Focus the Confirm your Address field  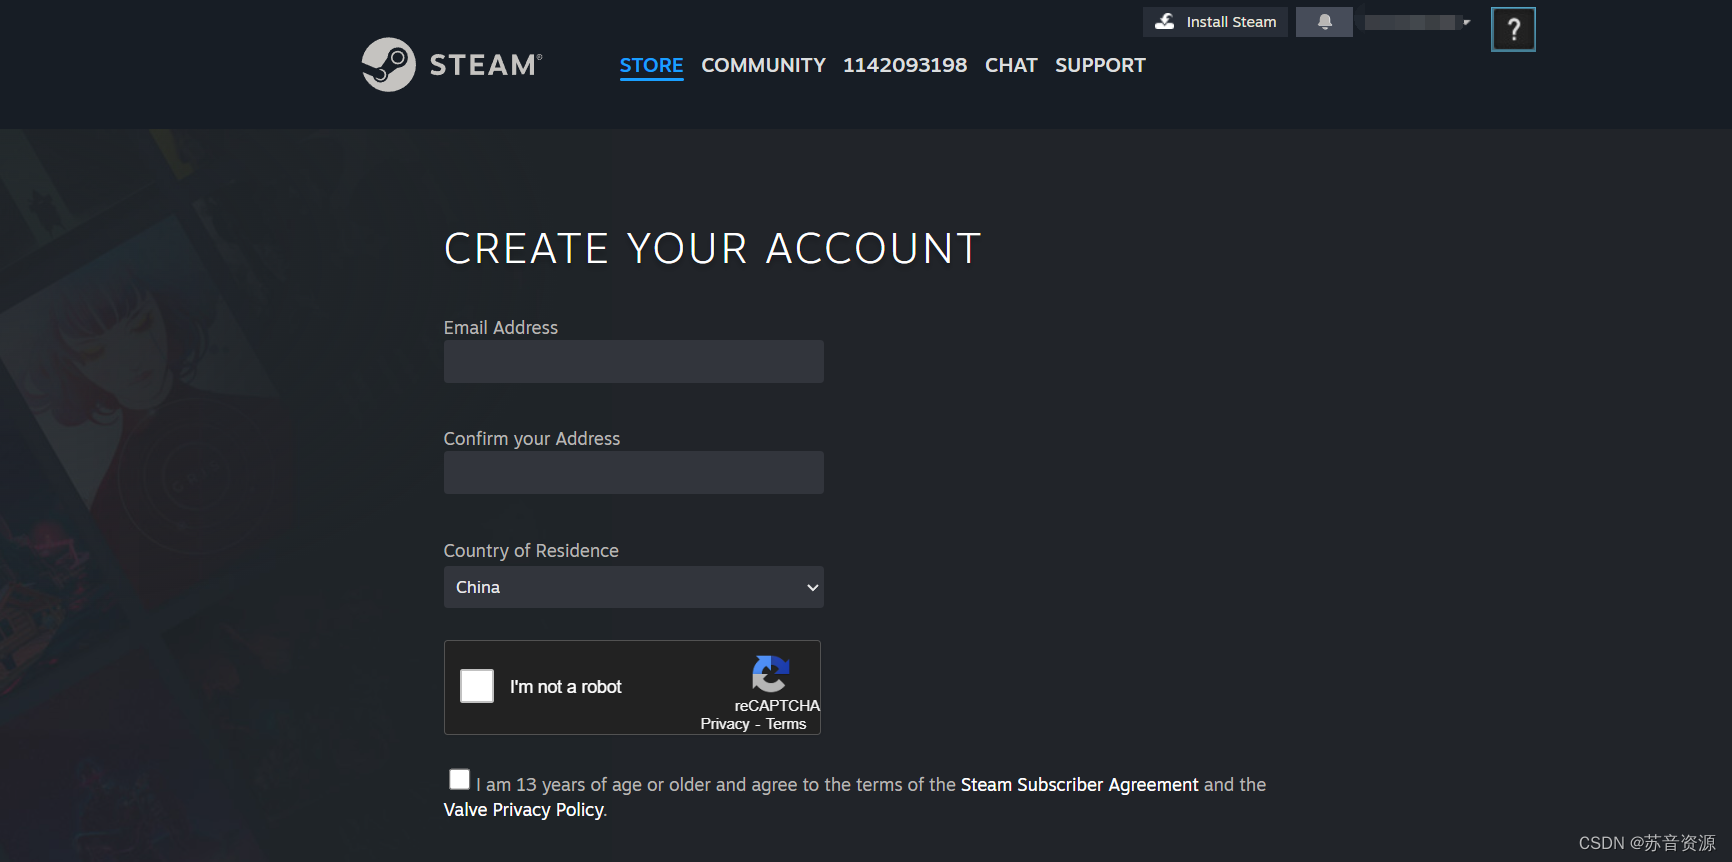634,472
